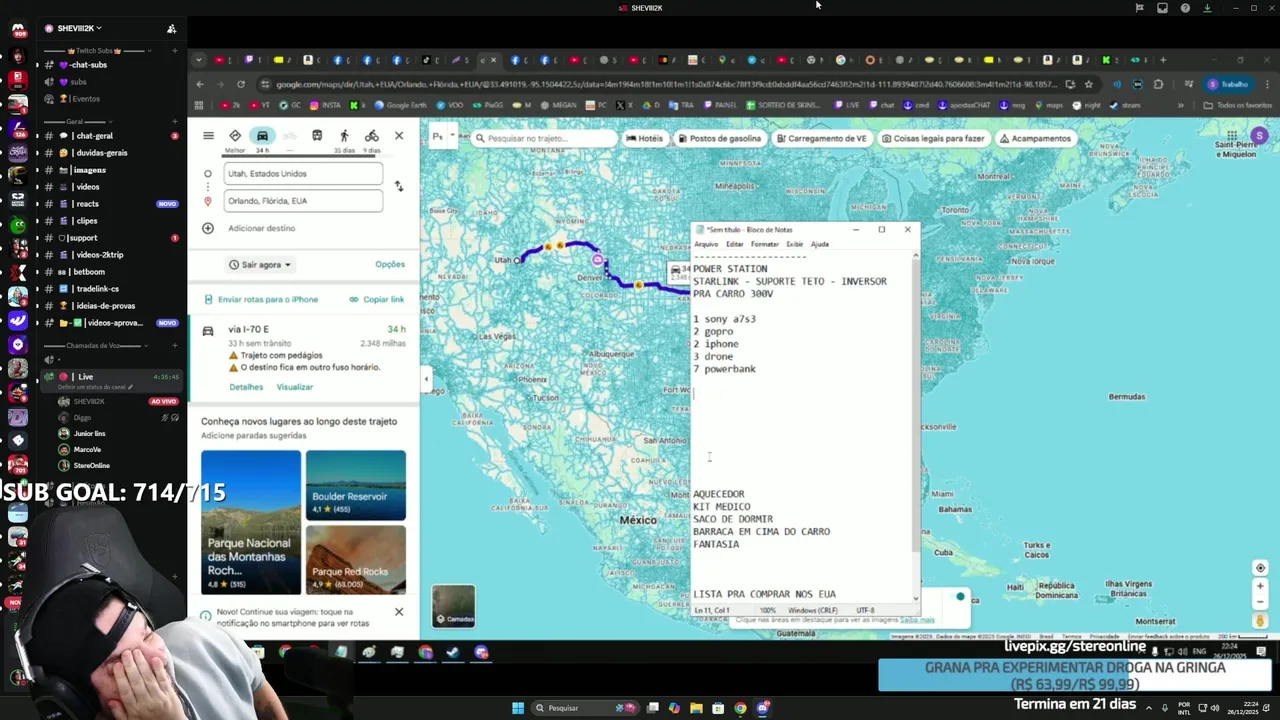Open Street View pegman control

point(1260,620)
